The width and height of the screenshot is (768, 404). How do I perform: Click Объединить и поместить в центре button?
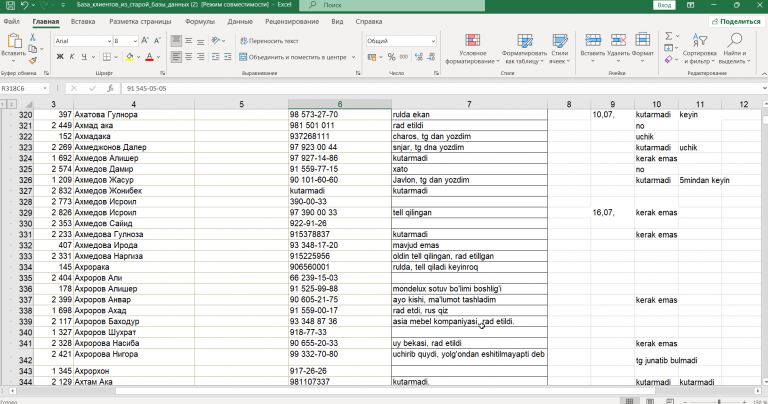pyautogui.click(x=293, y=57)
